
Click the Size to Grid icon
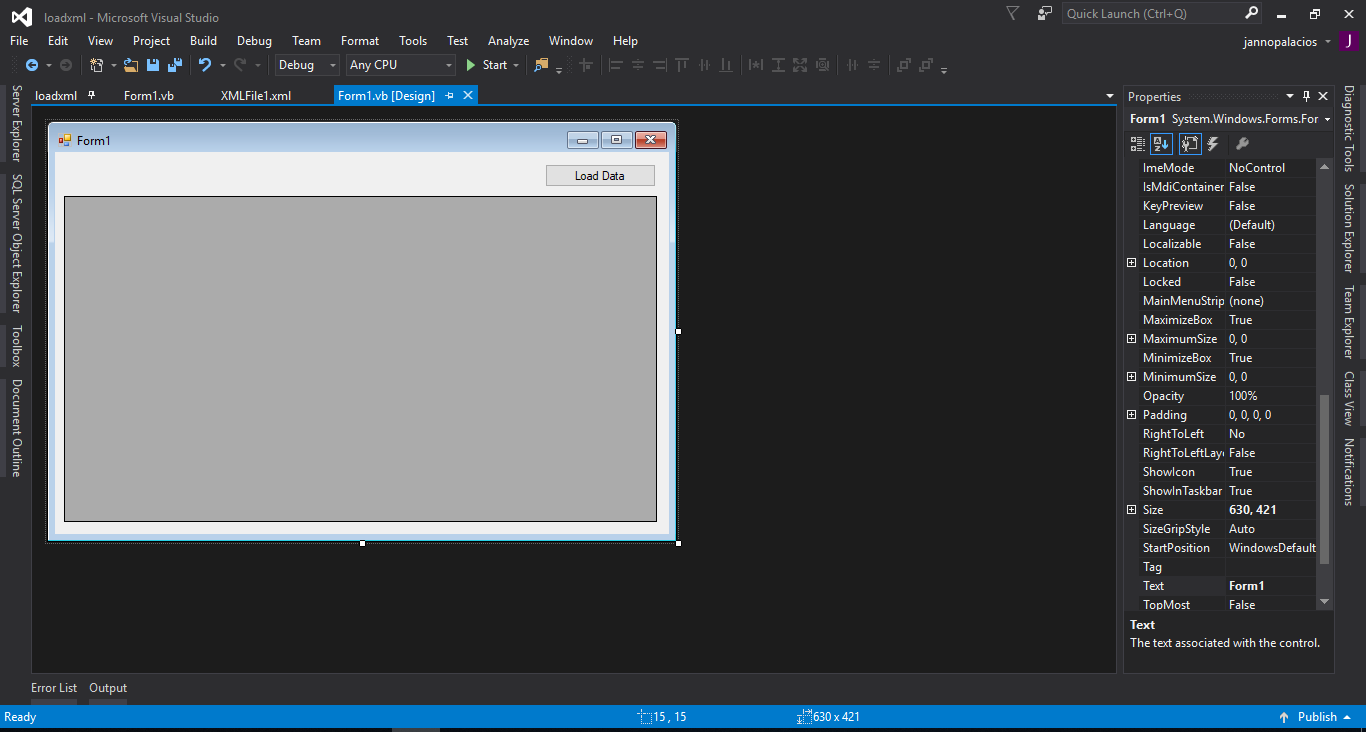(x=822, y=65)
